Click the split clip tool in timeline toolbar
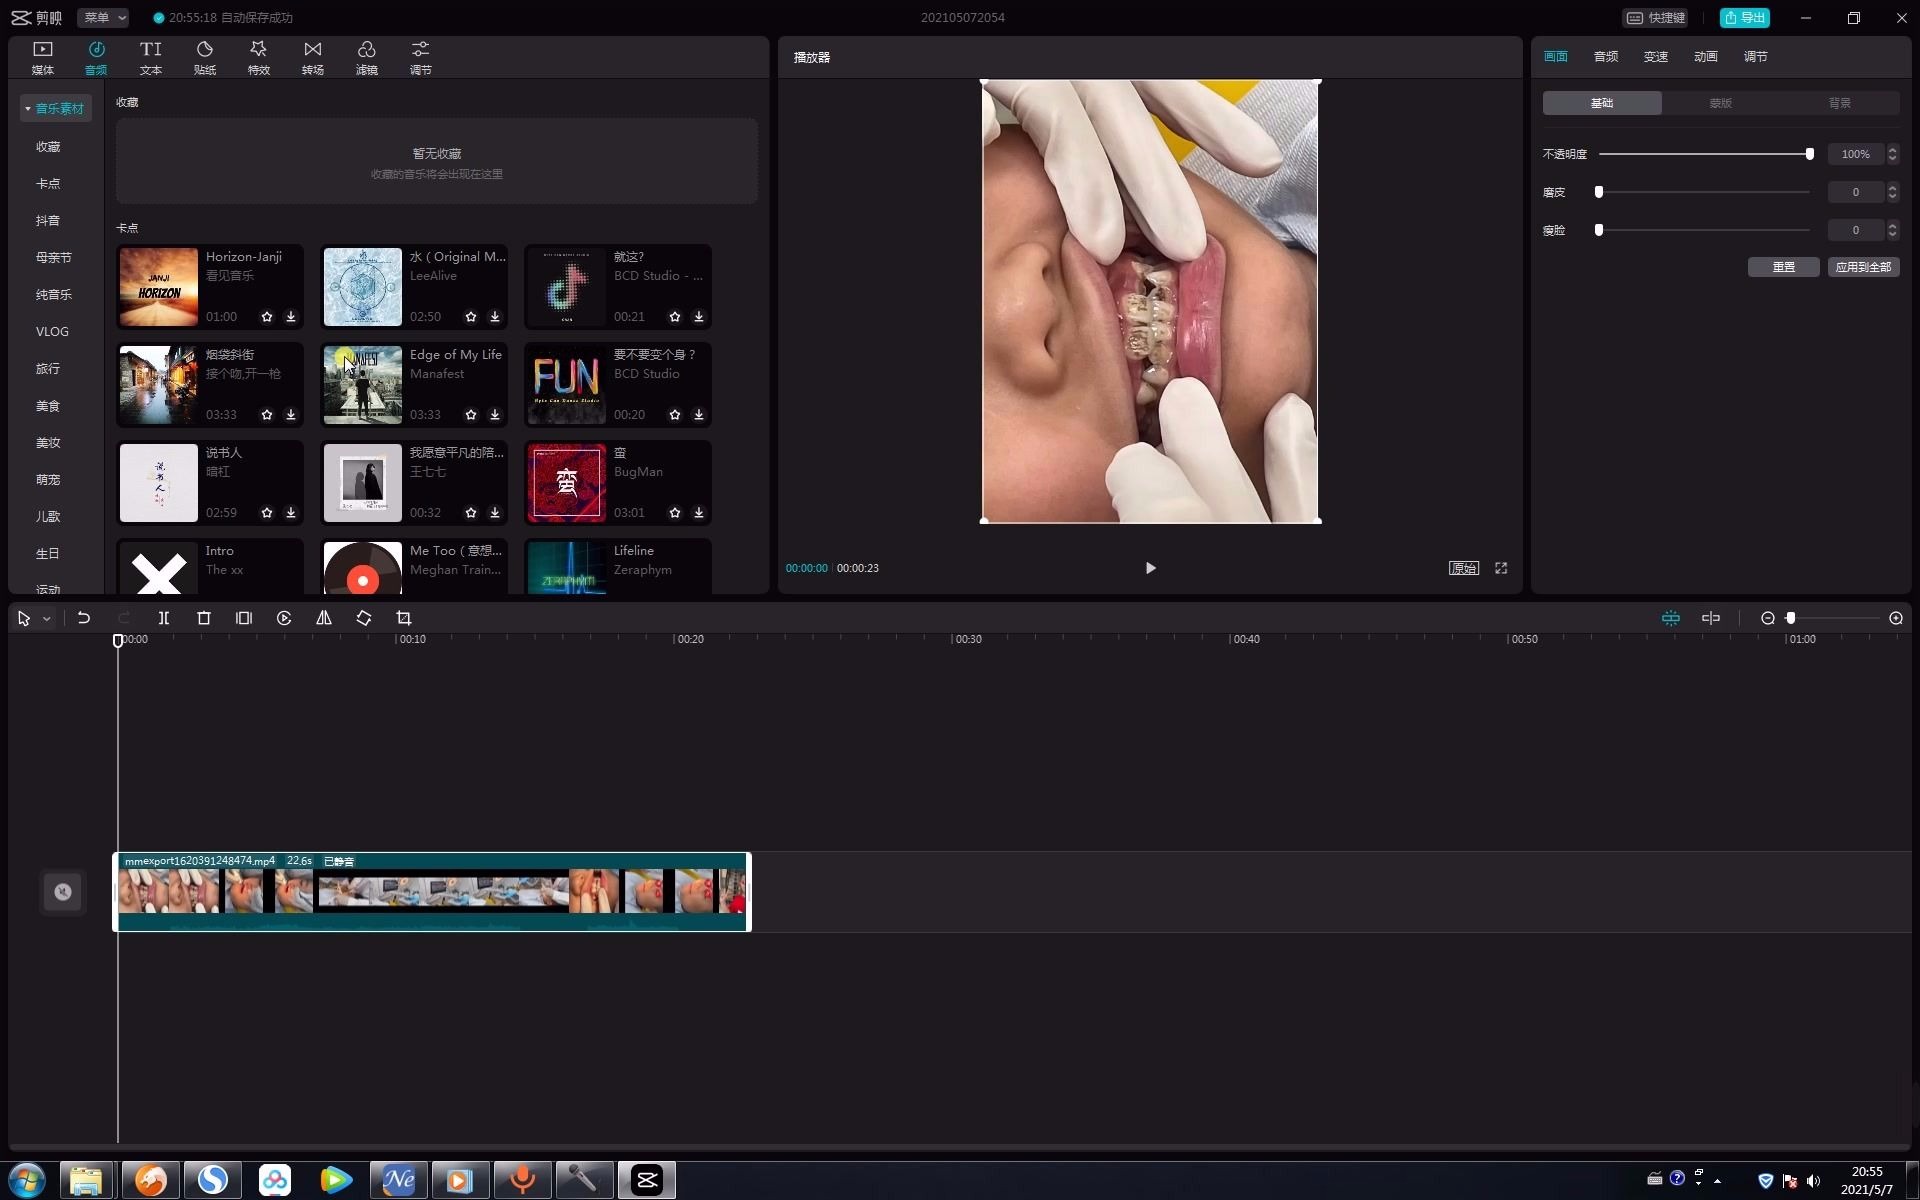The image size is (1920, 1200). pos(164,618)
